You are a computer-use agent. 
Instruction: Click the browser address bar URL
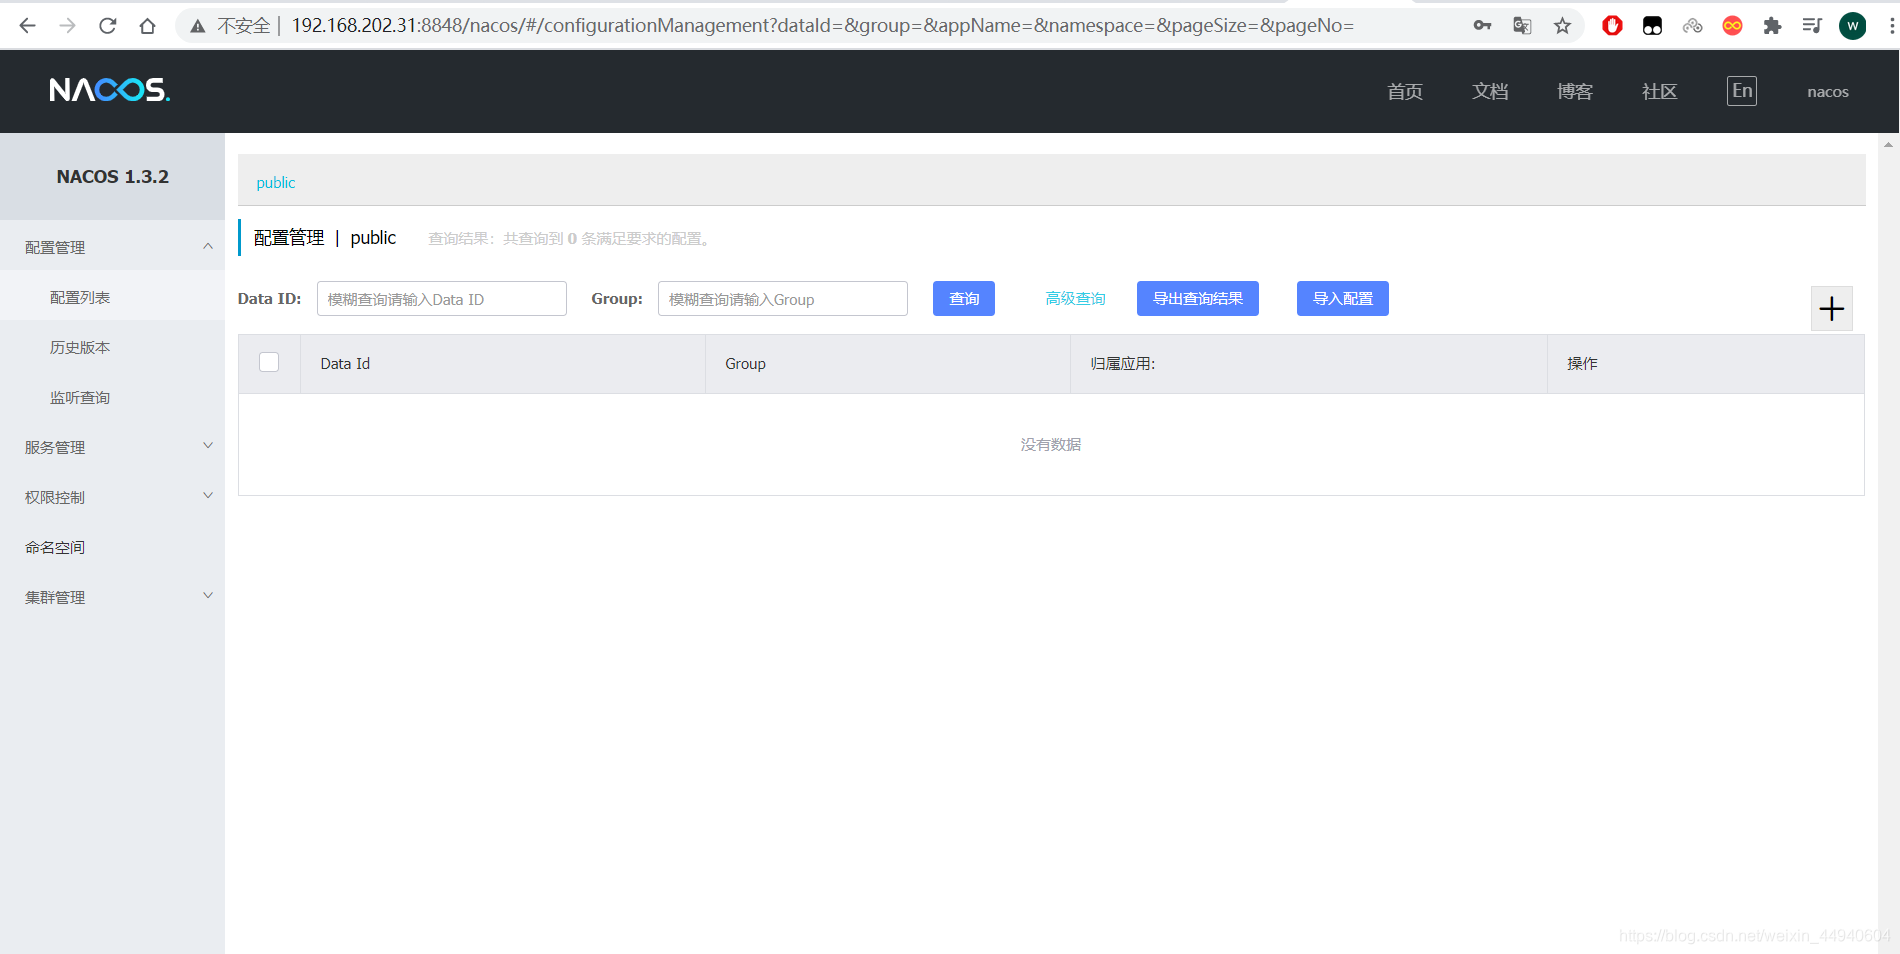[822, 26]
